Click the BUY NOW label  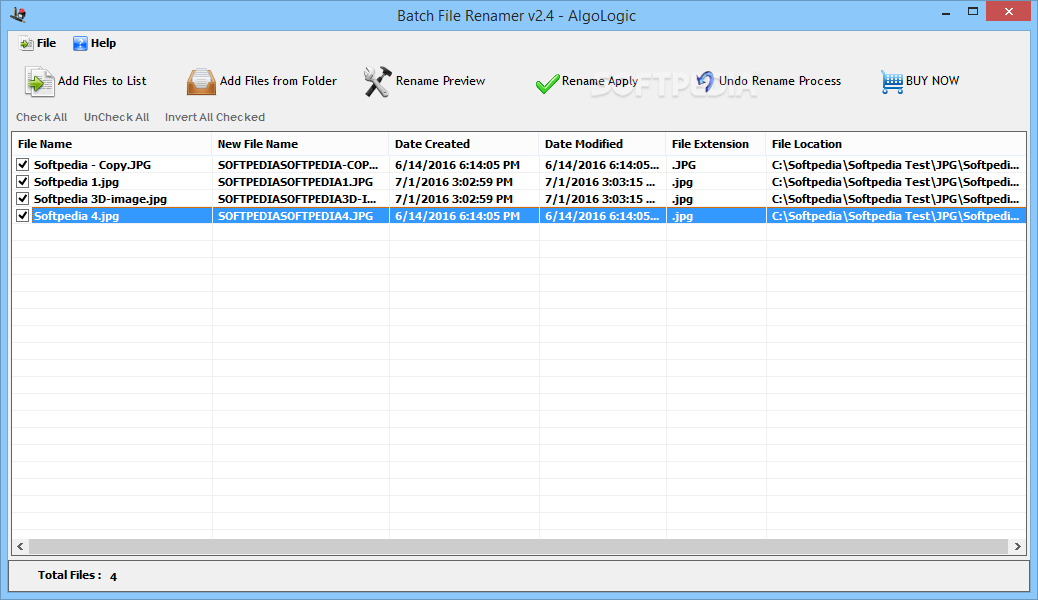(932, 81)
